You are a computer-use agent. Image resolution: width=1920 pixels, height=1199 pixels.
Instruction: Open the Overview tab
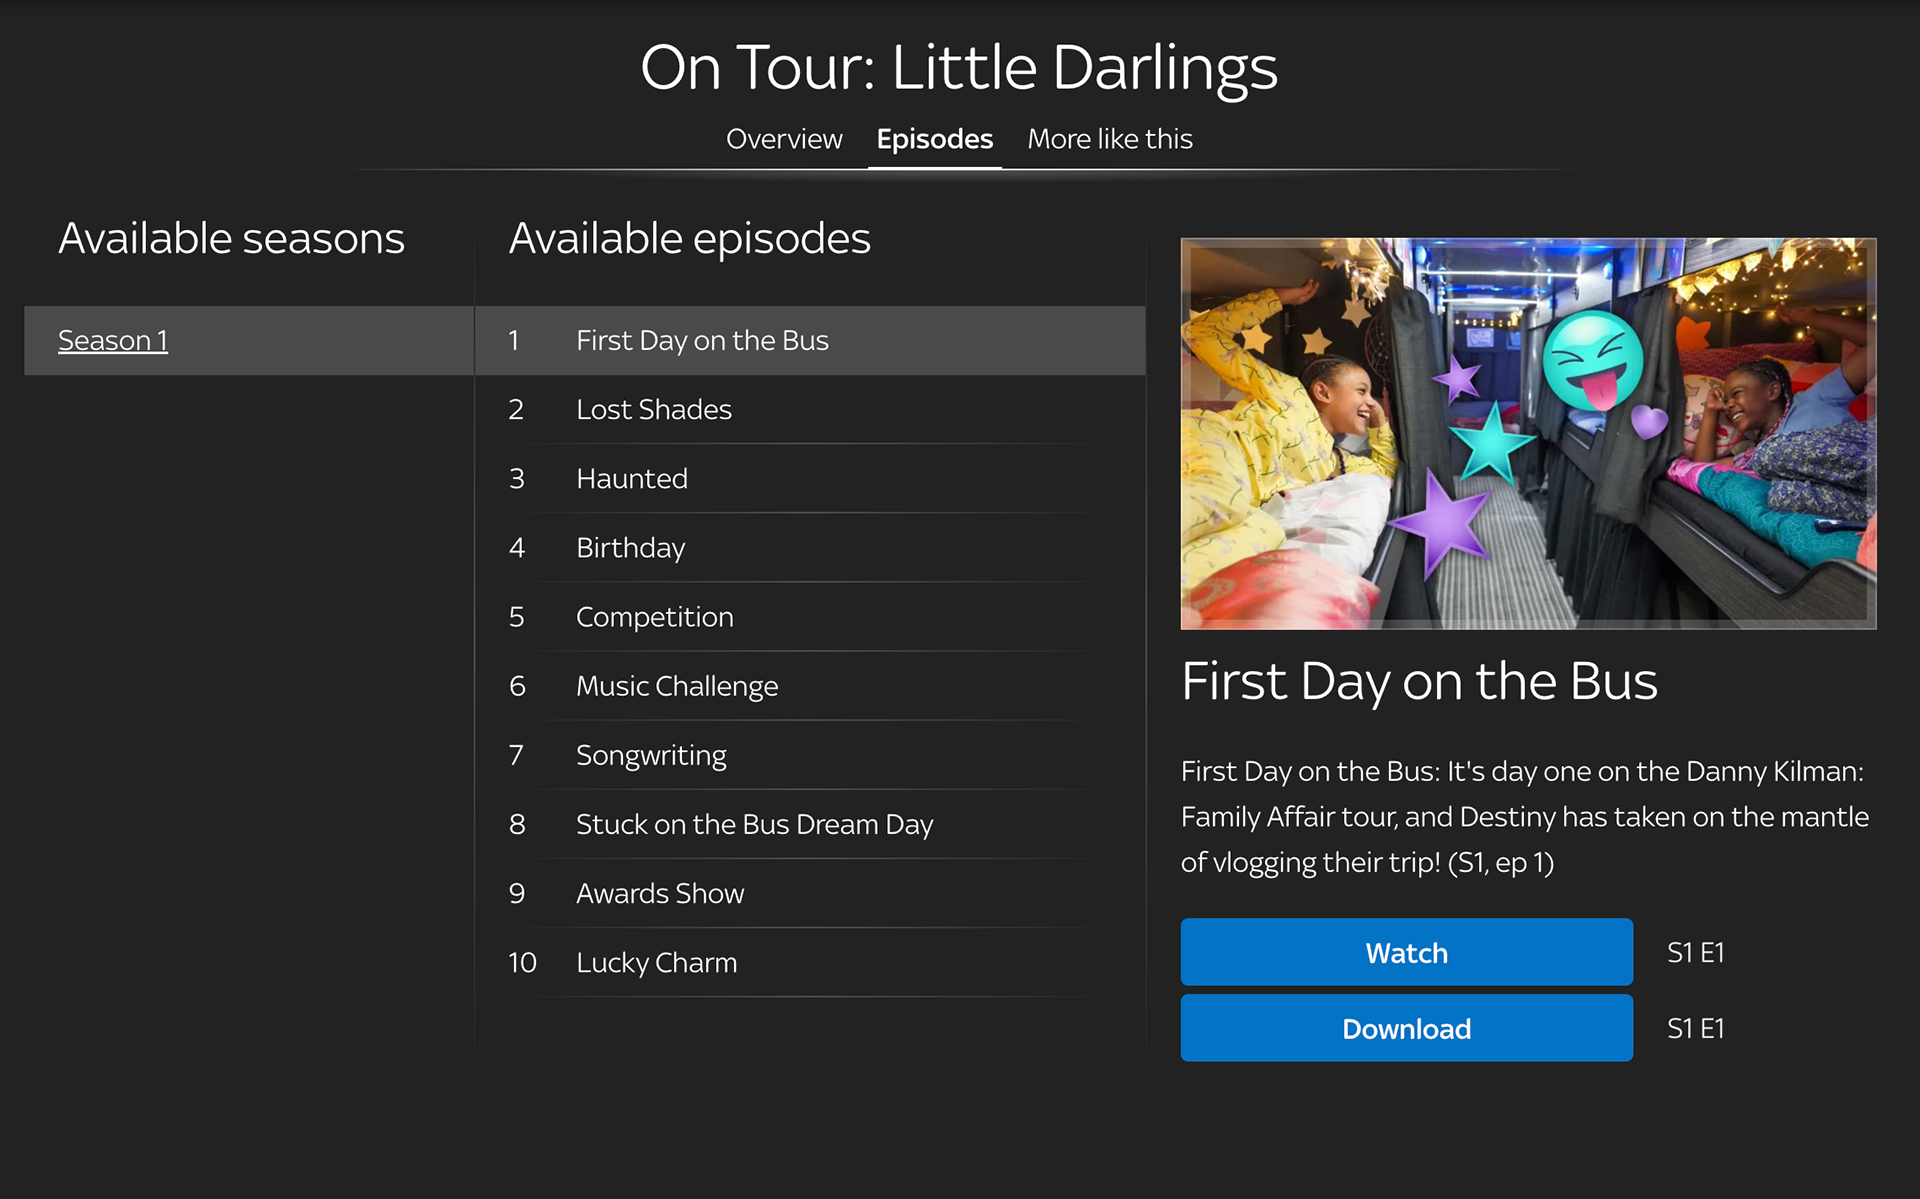(784, 139)
